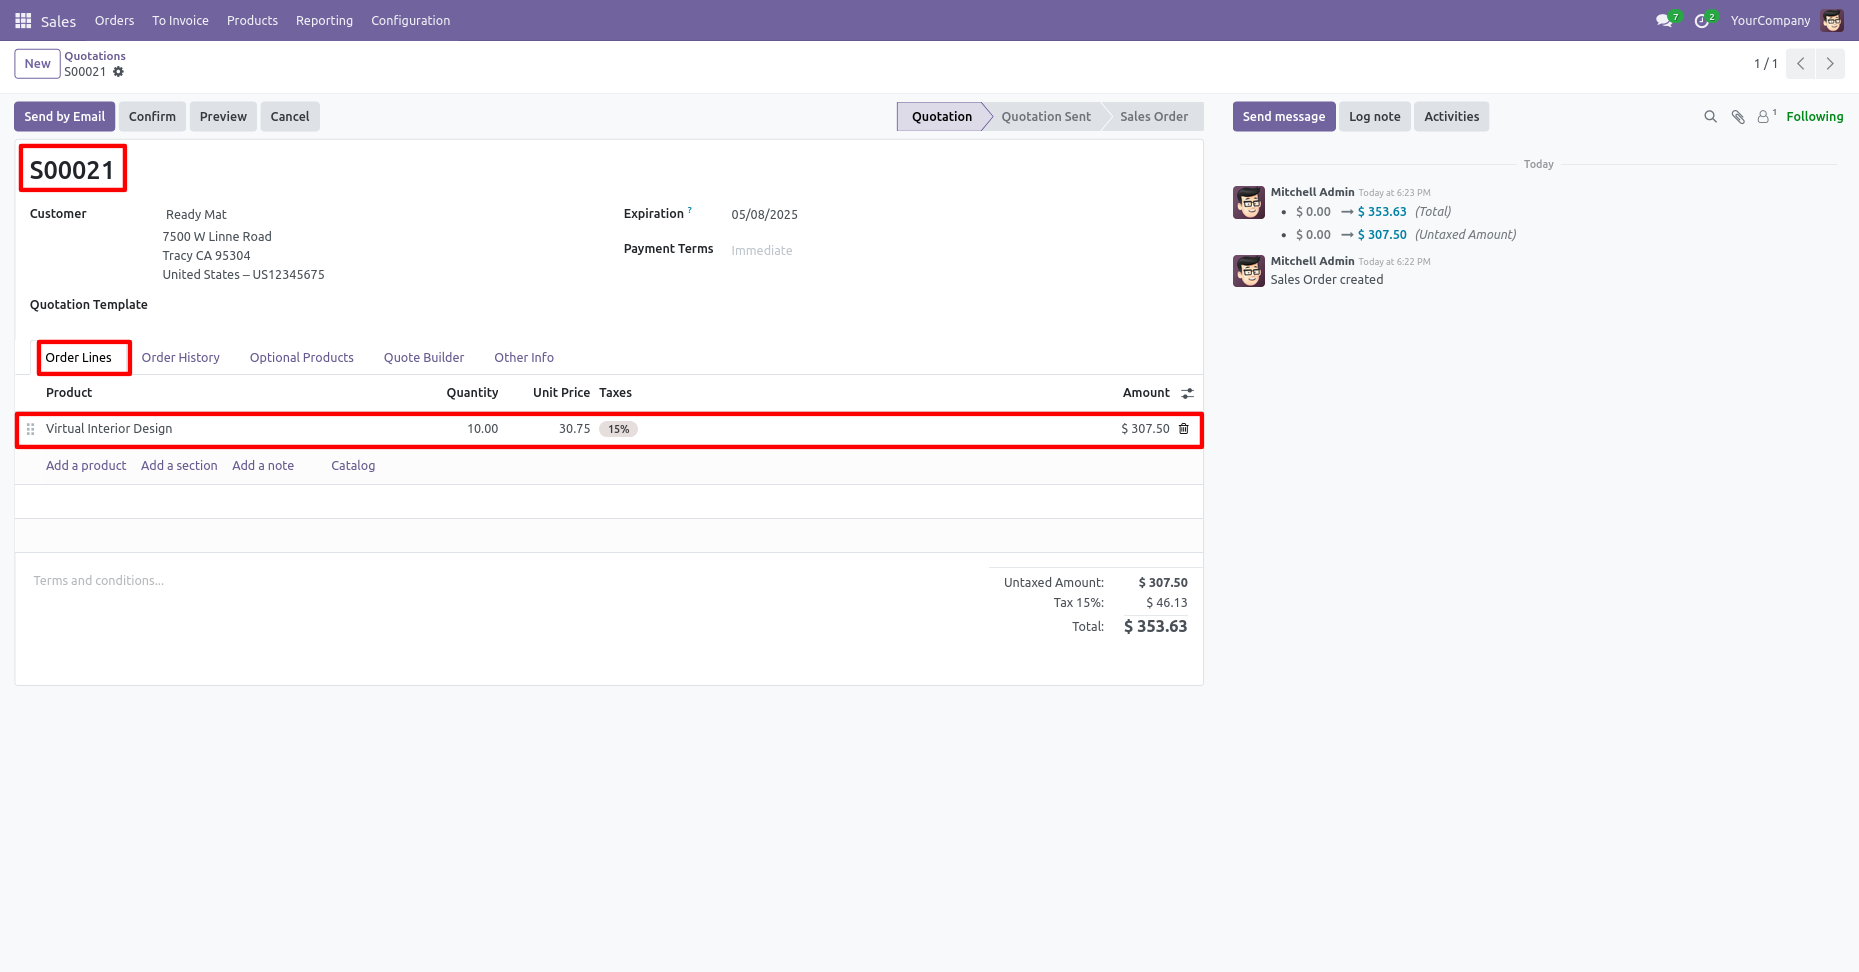Click the Sales app title
This screenshot has width=1859, height=972.
[58, 21]
